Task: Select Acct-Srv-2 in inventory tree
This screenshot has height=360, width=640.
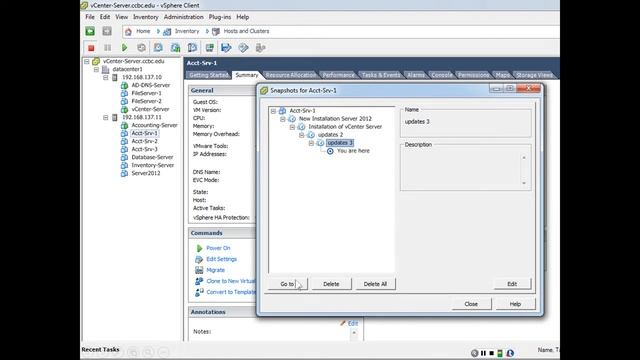Action: point(144,141)
